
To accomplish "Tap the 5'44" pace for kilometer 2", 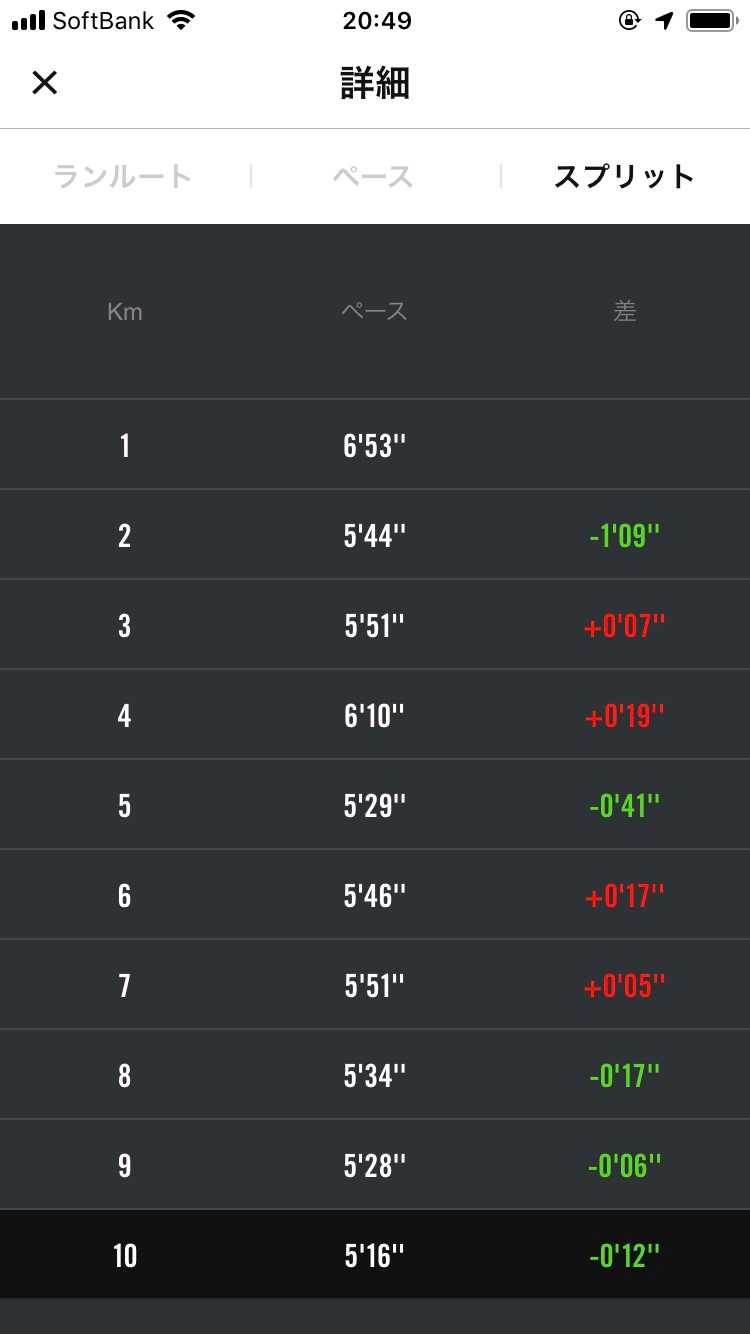I will coord(374,536).
